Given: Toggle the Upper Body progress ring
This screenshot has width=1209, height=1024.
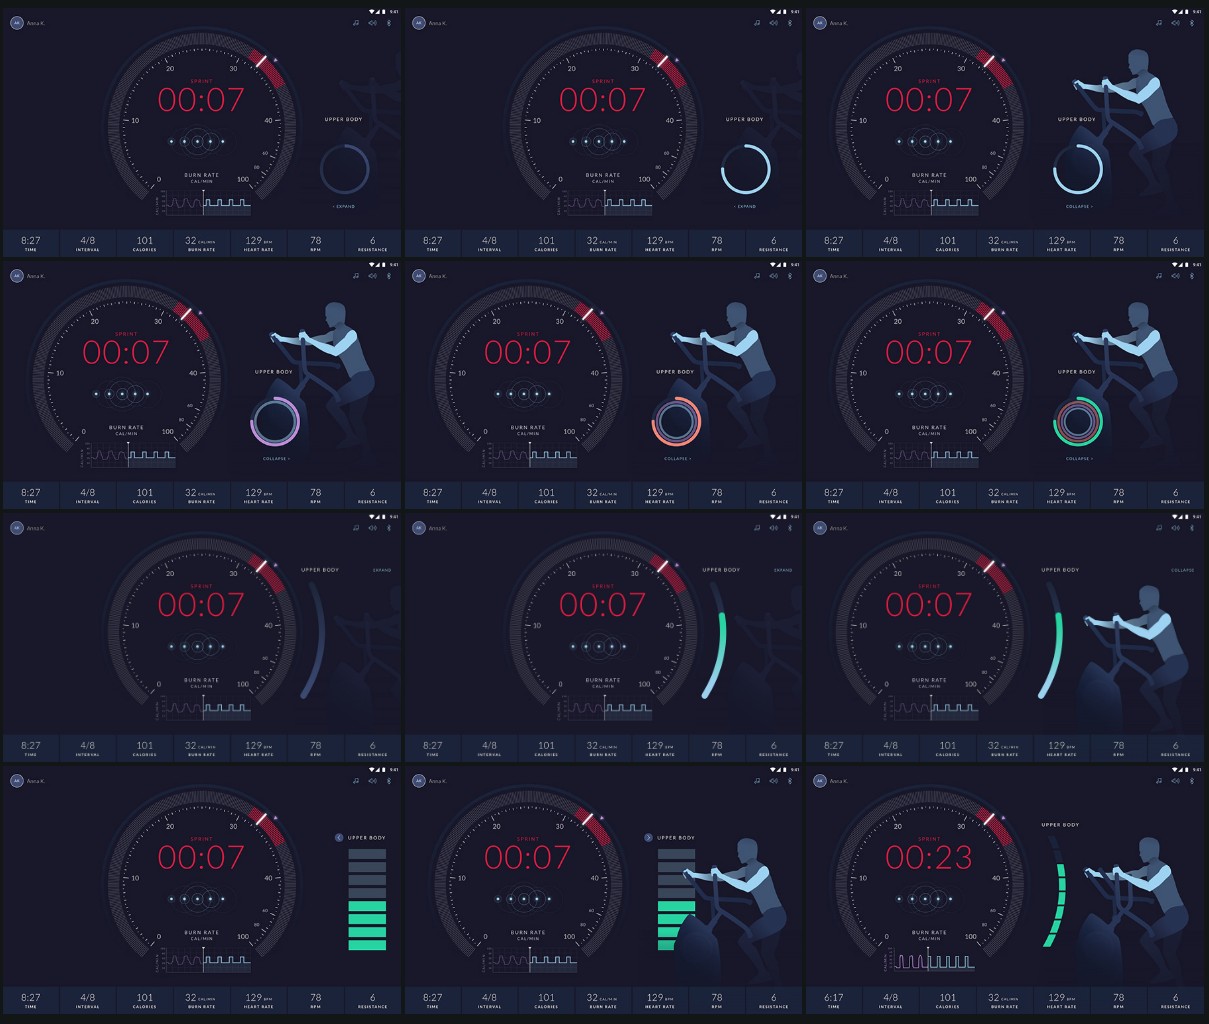Looking at the screenshot, I should point(344,170).
